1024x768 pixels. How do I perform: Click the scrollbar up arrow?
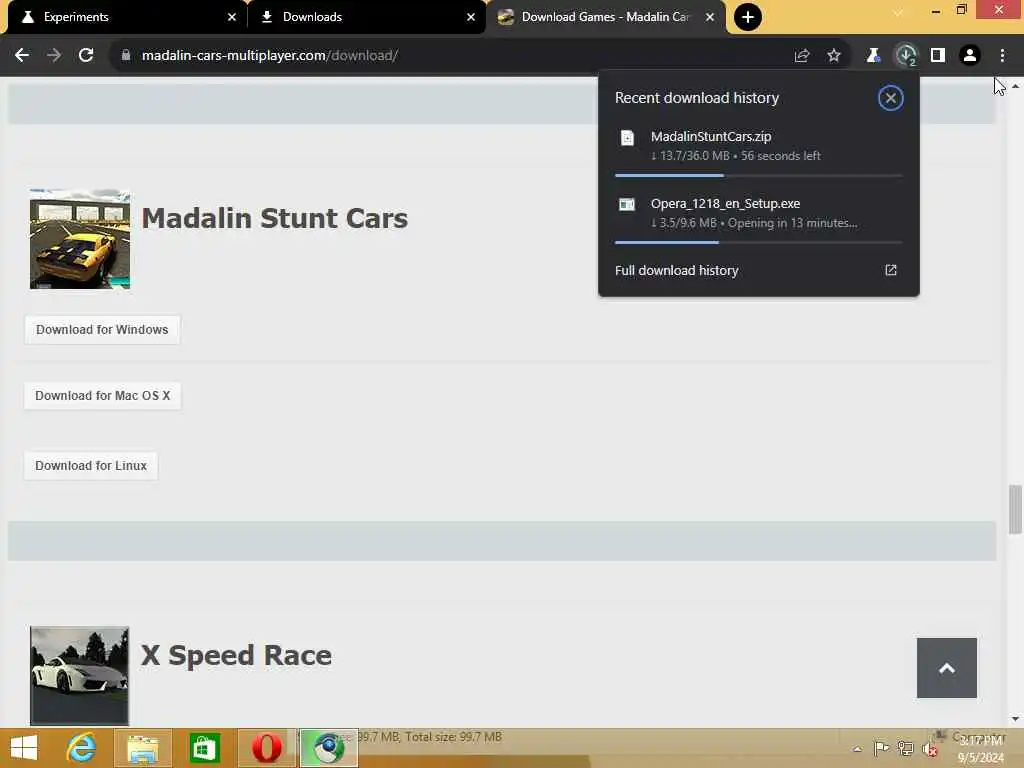[1015, 86]
